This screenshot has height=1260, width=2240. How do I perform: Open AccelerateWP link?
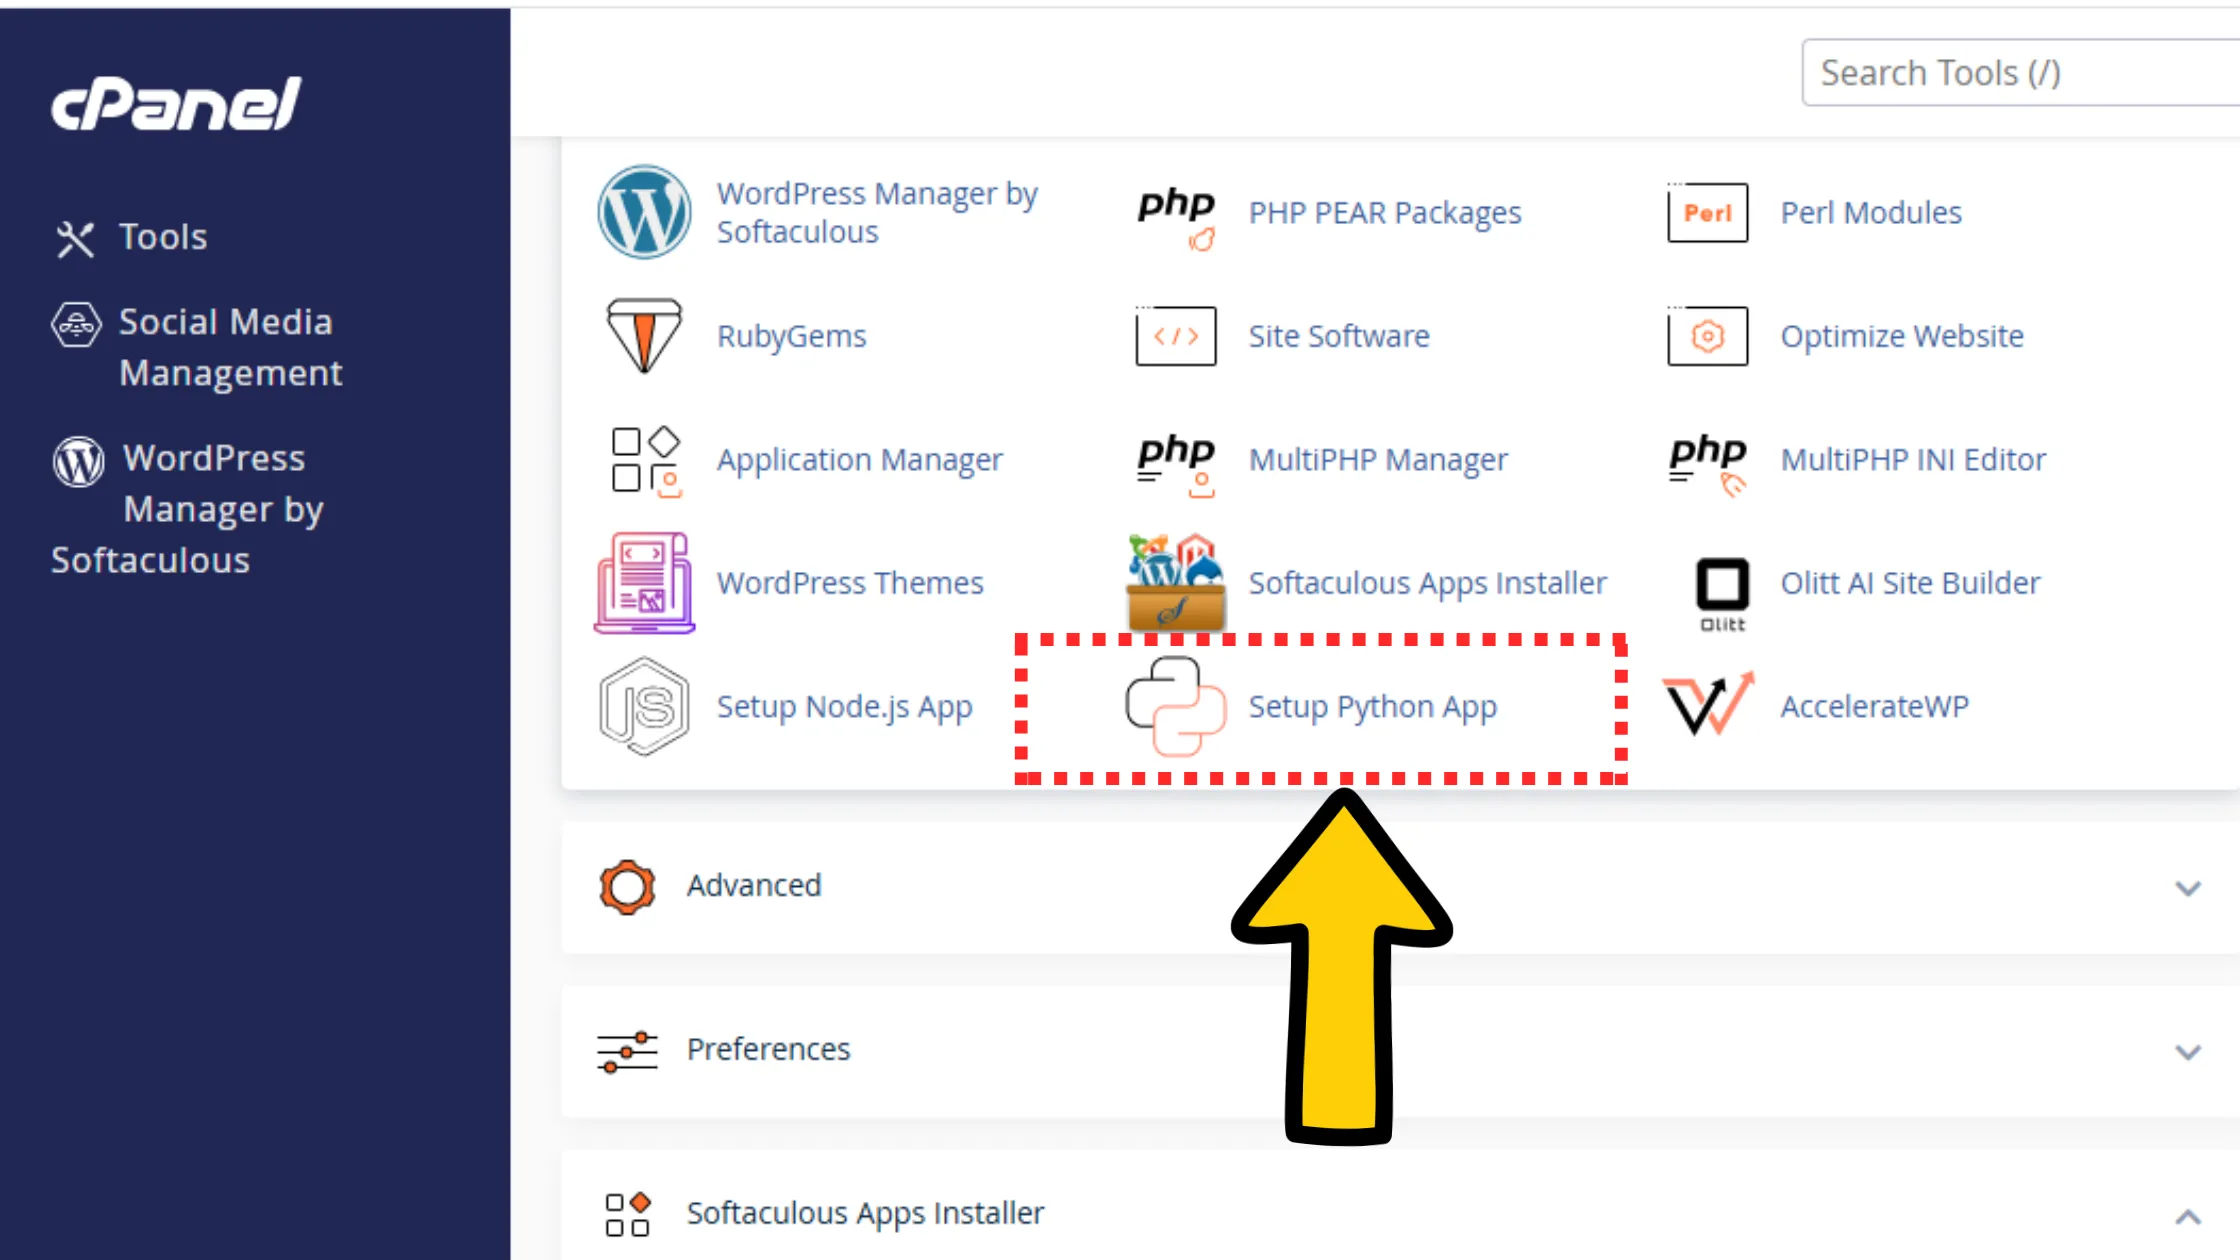pos(1874,706)
